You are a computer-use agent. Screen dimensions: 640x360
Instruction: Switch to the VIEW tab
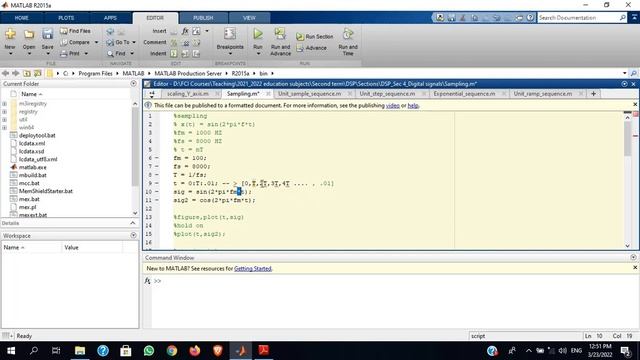click(249, 18)
